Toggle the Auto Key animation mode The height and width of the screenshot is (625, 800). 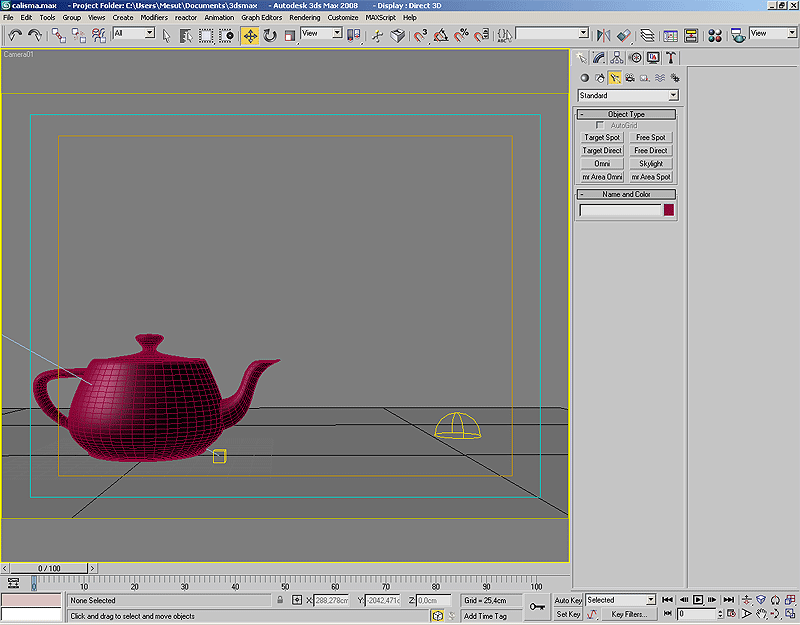(x=568, y=600)
